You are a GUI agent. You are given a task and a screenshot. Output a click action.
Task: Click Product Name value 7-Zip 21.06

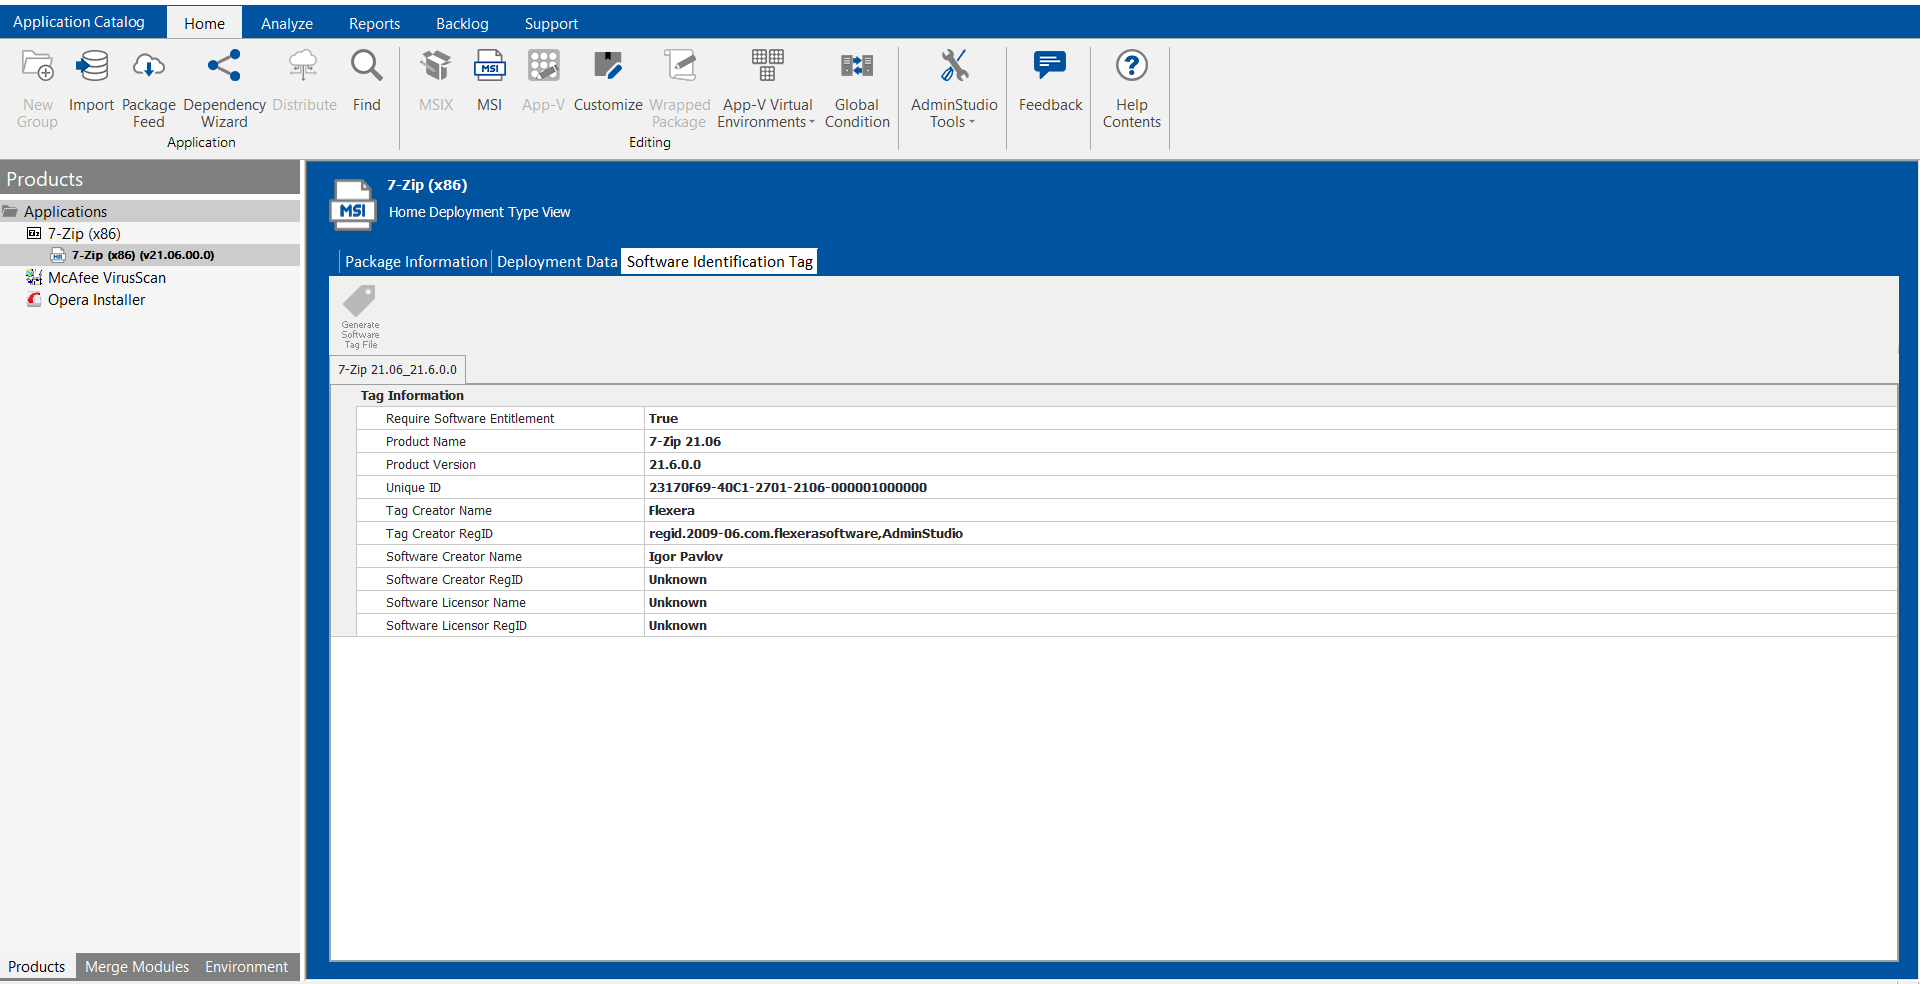coord(1270,442)
